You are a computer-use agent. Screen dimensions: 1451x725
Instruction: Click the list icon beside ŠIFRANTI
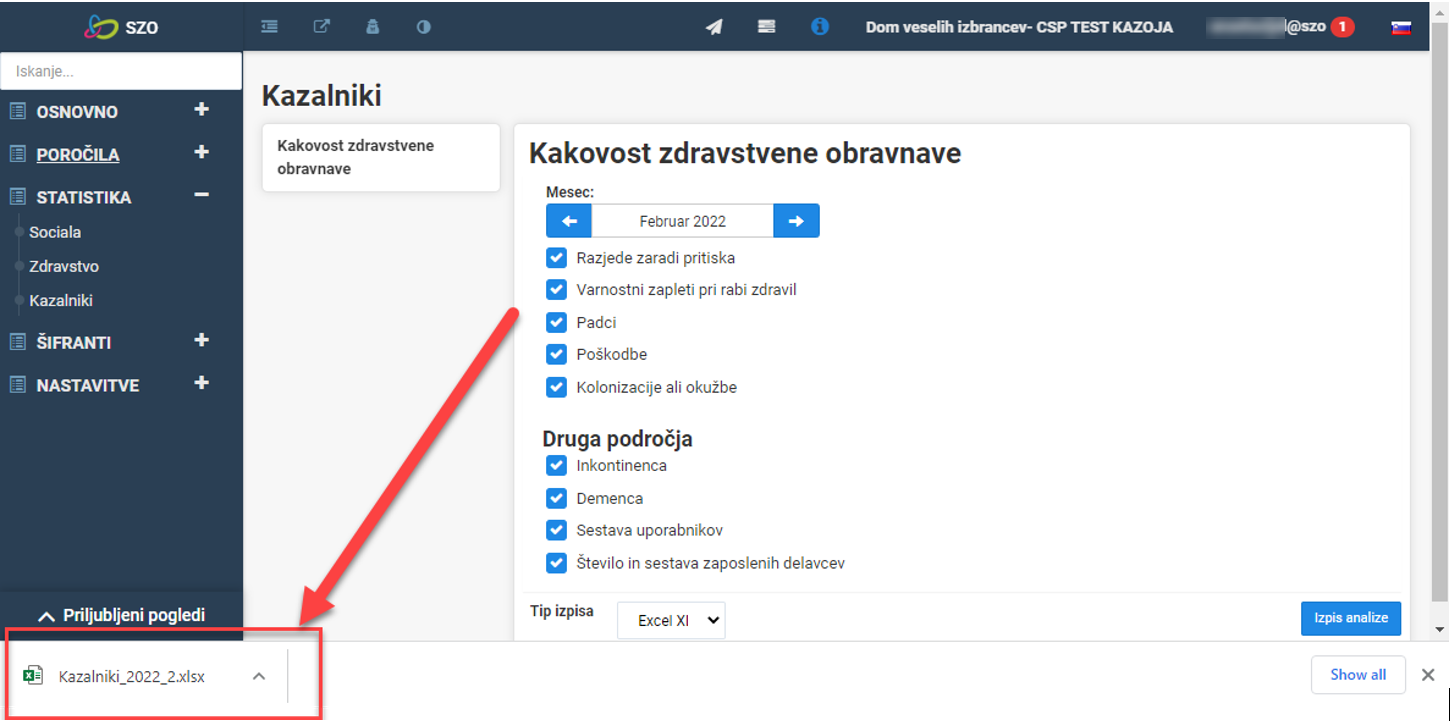tap(17, 342)
